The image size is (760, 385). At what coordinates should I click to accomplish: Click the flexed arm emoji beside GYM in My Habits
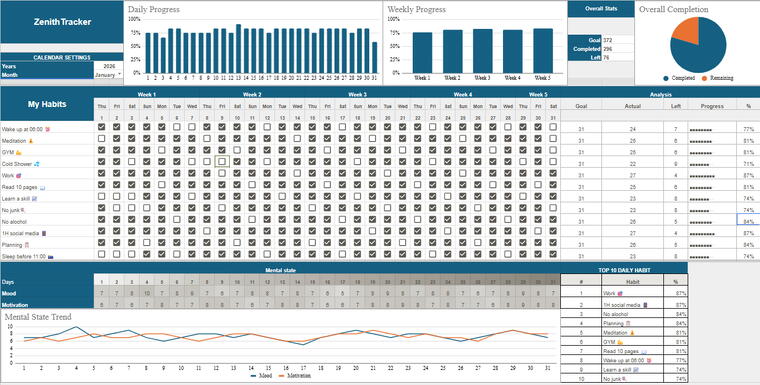coord(19,153)
